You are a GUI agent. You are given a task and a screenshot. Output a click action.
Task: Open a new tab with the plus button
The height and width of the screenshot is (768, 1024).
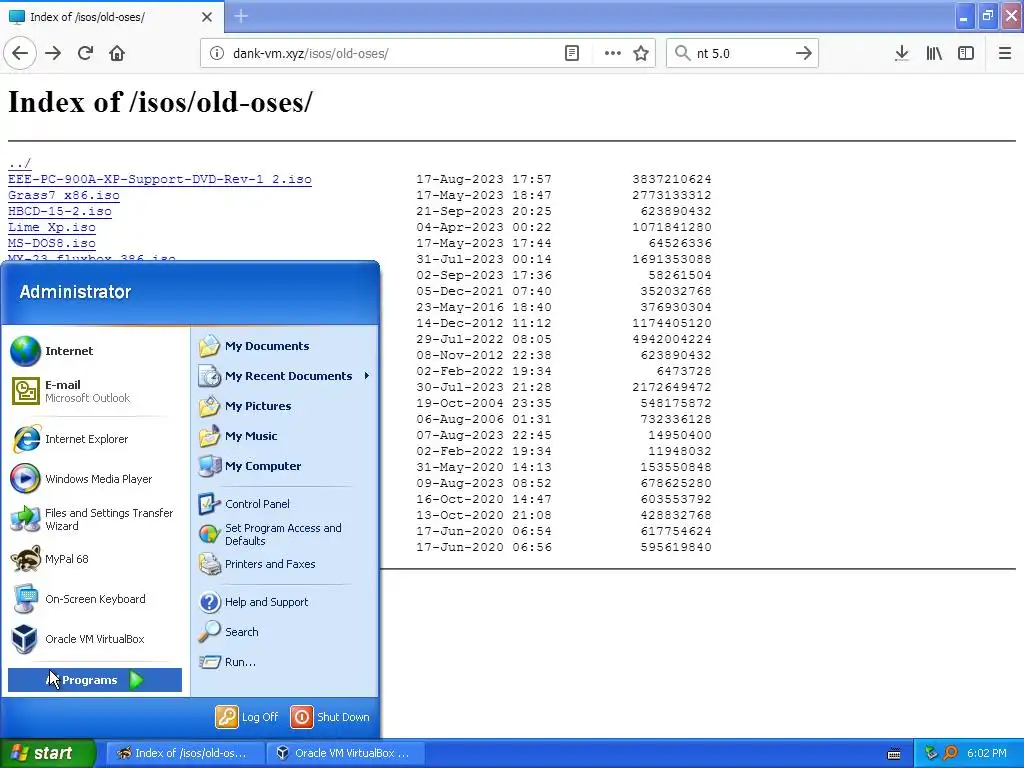tap(241, 16)
